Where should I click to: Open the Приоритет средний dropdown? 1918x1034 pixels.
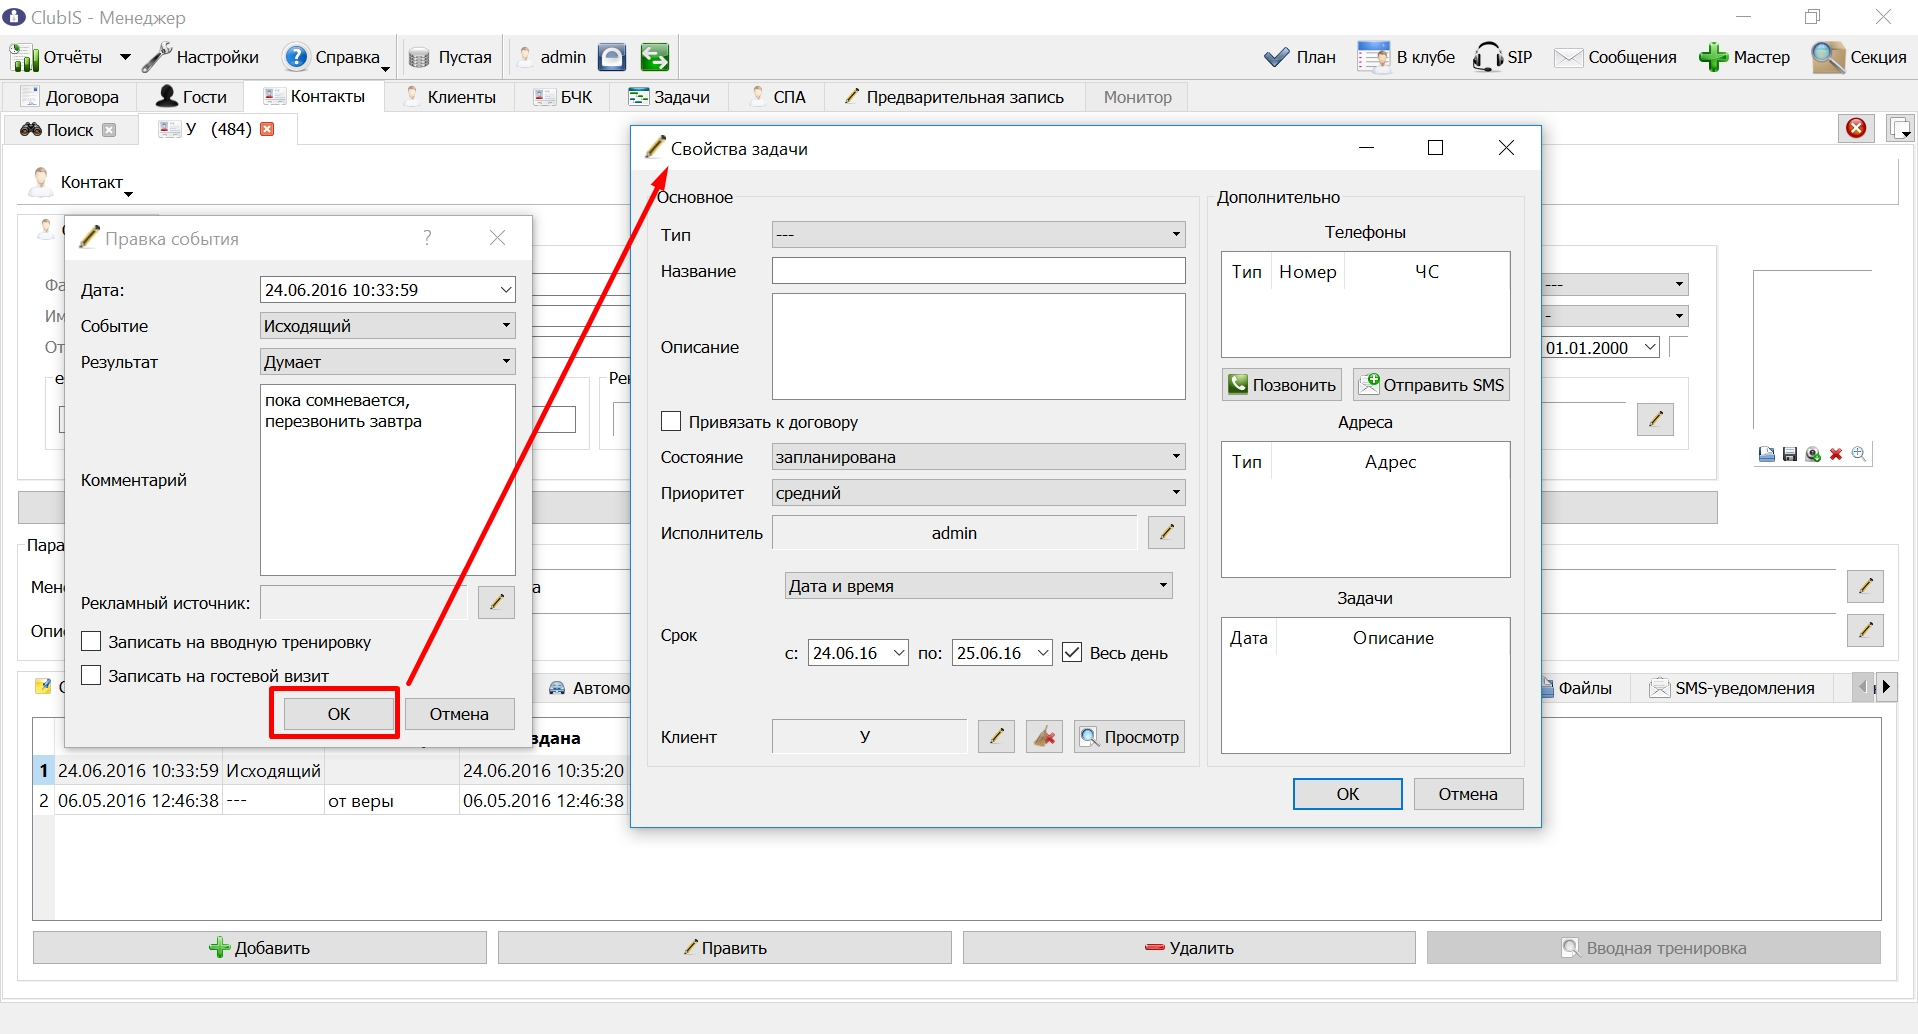(978, 492)
